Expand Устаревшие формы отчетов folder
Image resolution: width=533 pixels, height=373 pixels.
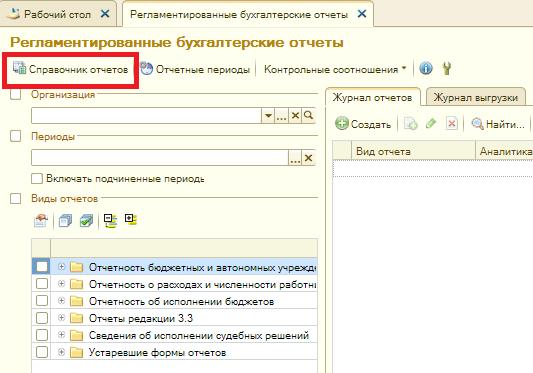(61, 352)
